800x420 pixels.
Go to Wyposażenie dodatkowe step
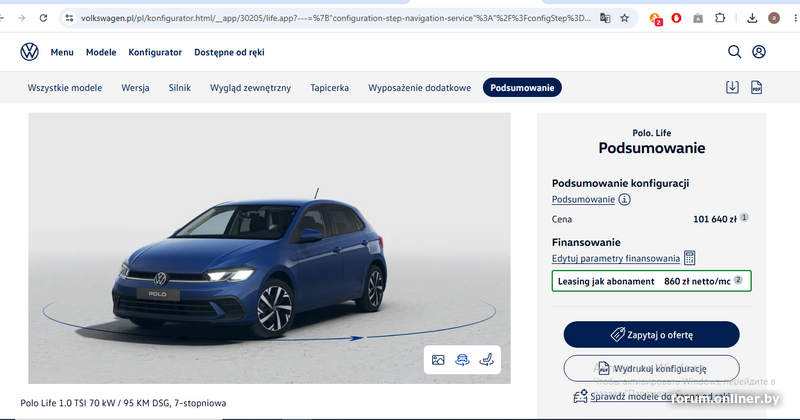[x=419, y=88]
